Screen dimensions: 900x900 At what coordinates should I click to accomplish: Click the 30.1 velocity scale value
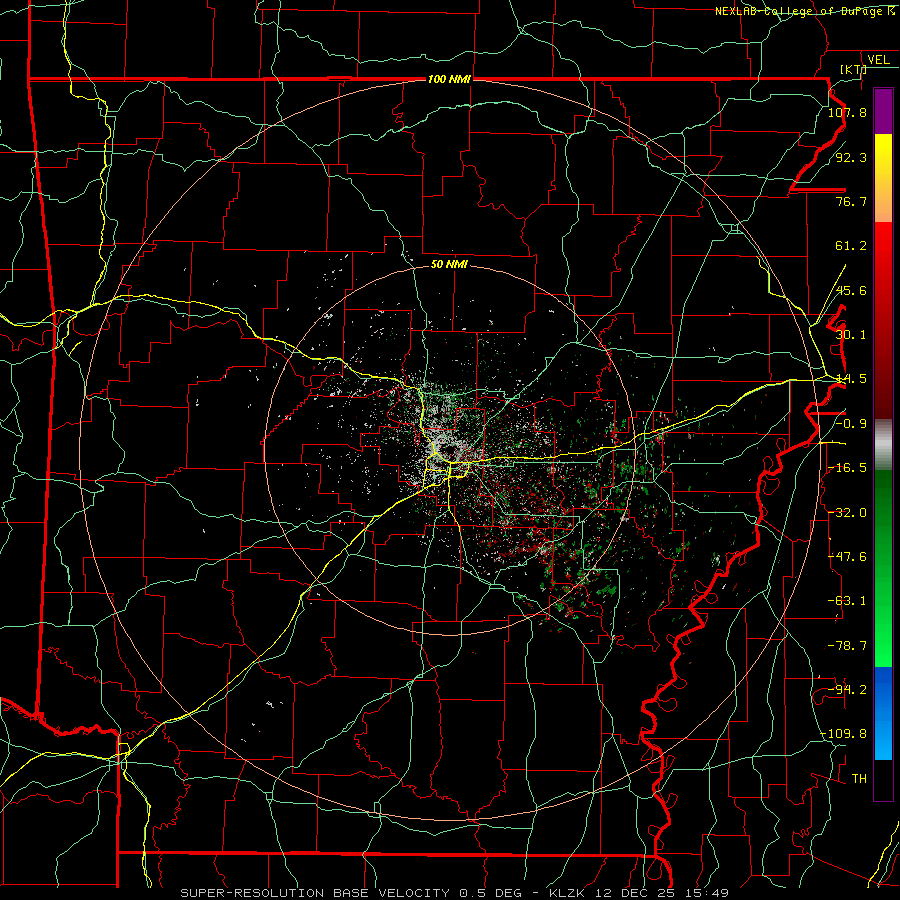click(x=851, y=335)
